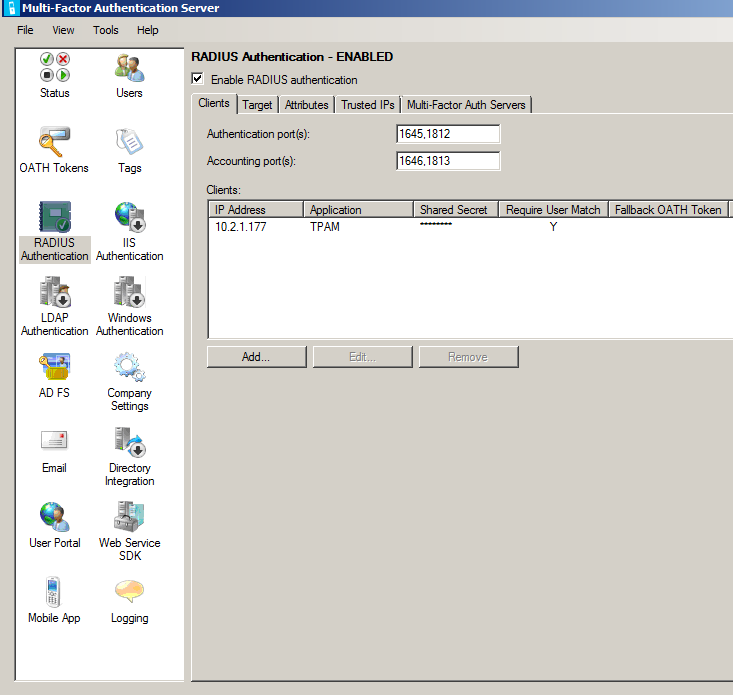Sort by the Shared Secret column header

pyautogui.click(x=456, y=210)
